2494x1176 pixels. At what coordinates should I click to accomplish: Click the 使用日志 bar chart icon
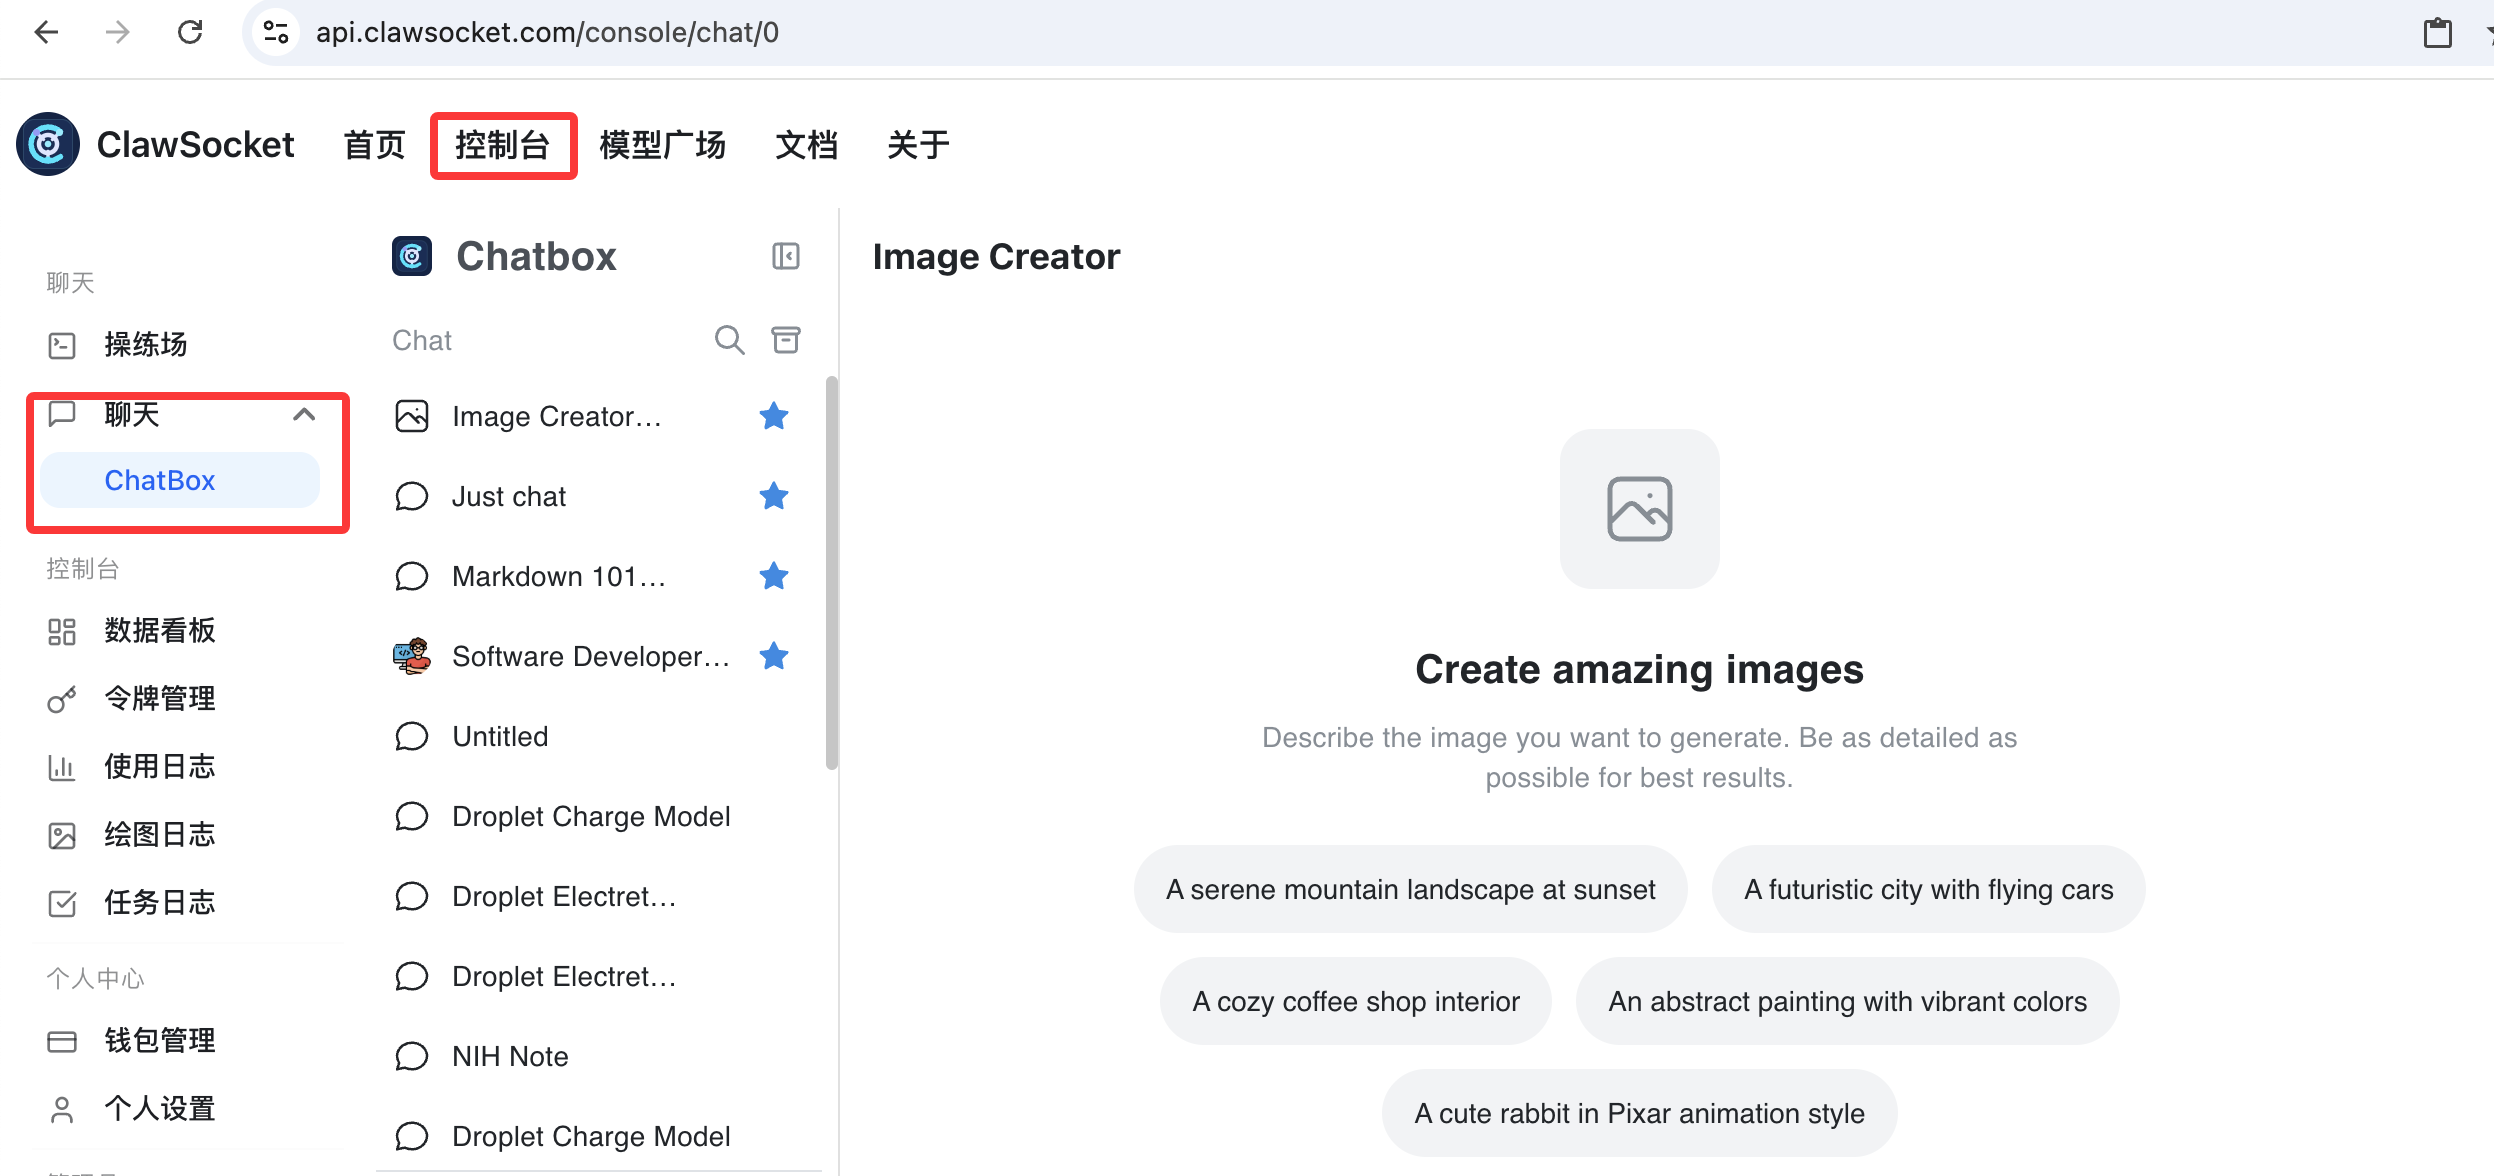click(x=62, y=768)
